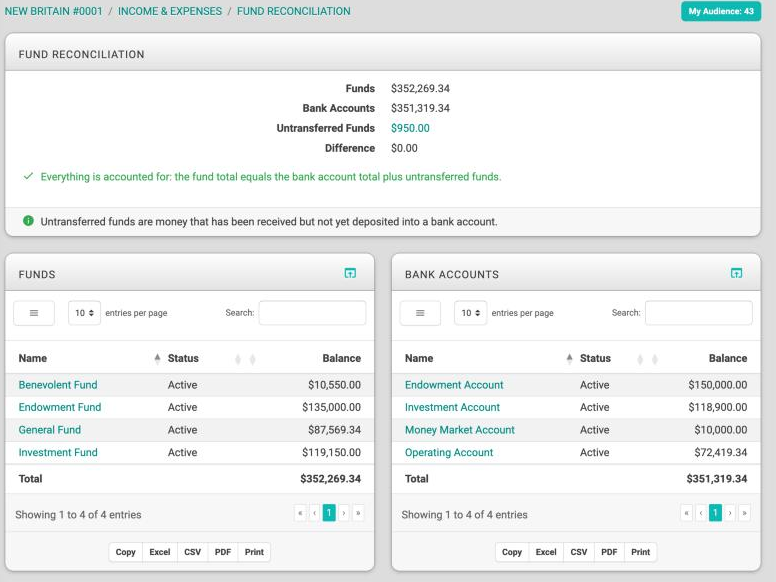Click the green info icon beside untransferred note
The image size is (776, 582).
pyautogui.click(x=28, y=221)
